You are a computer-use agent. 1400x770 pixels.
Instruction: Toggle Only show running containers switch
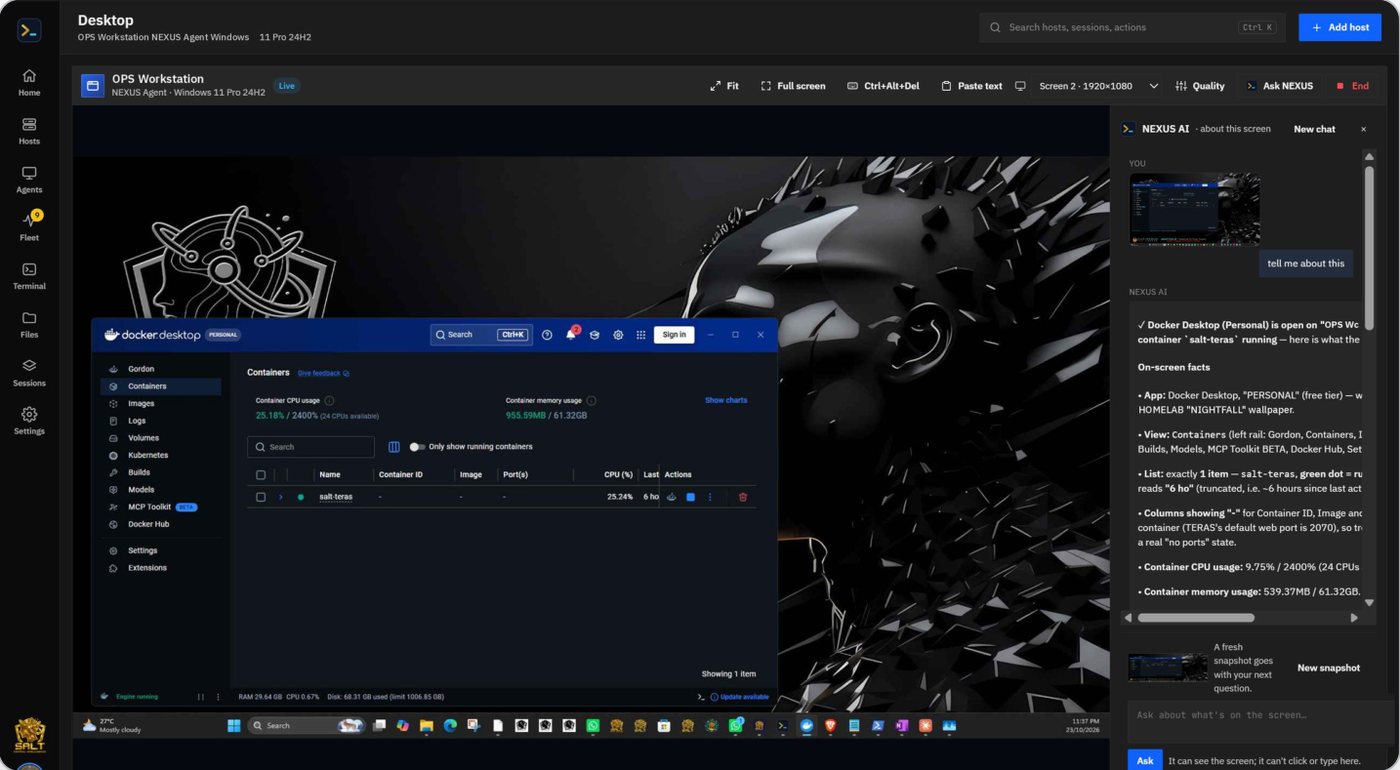click(417, 447)
